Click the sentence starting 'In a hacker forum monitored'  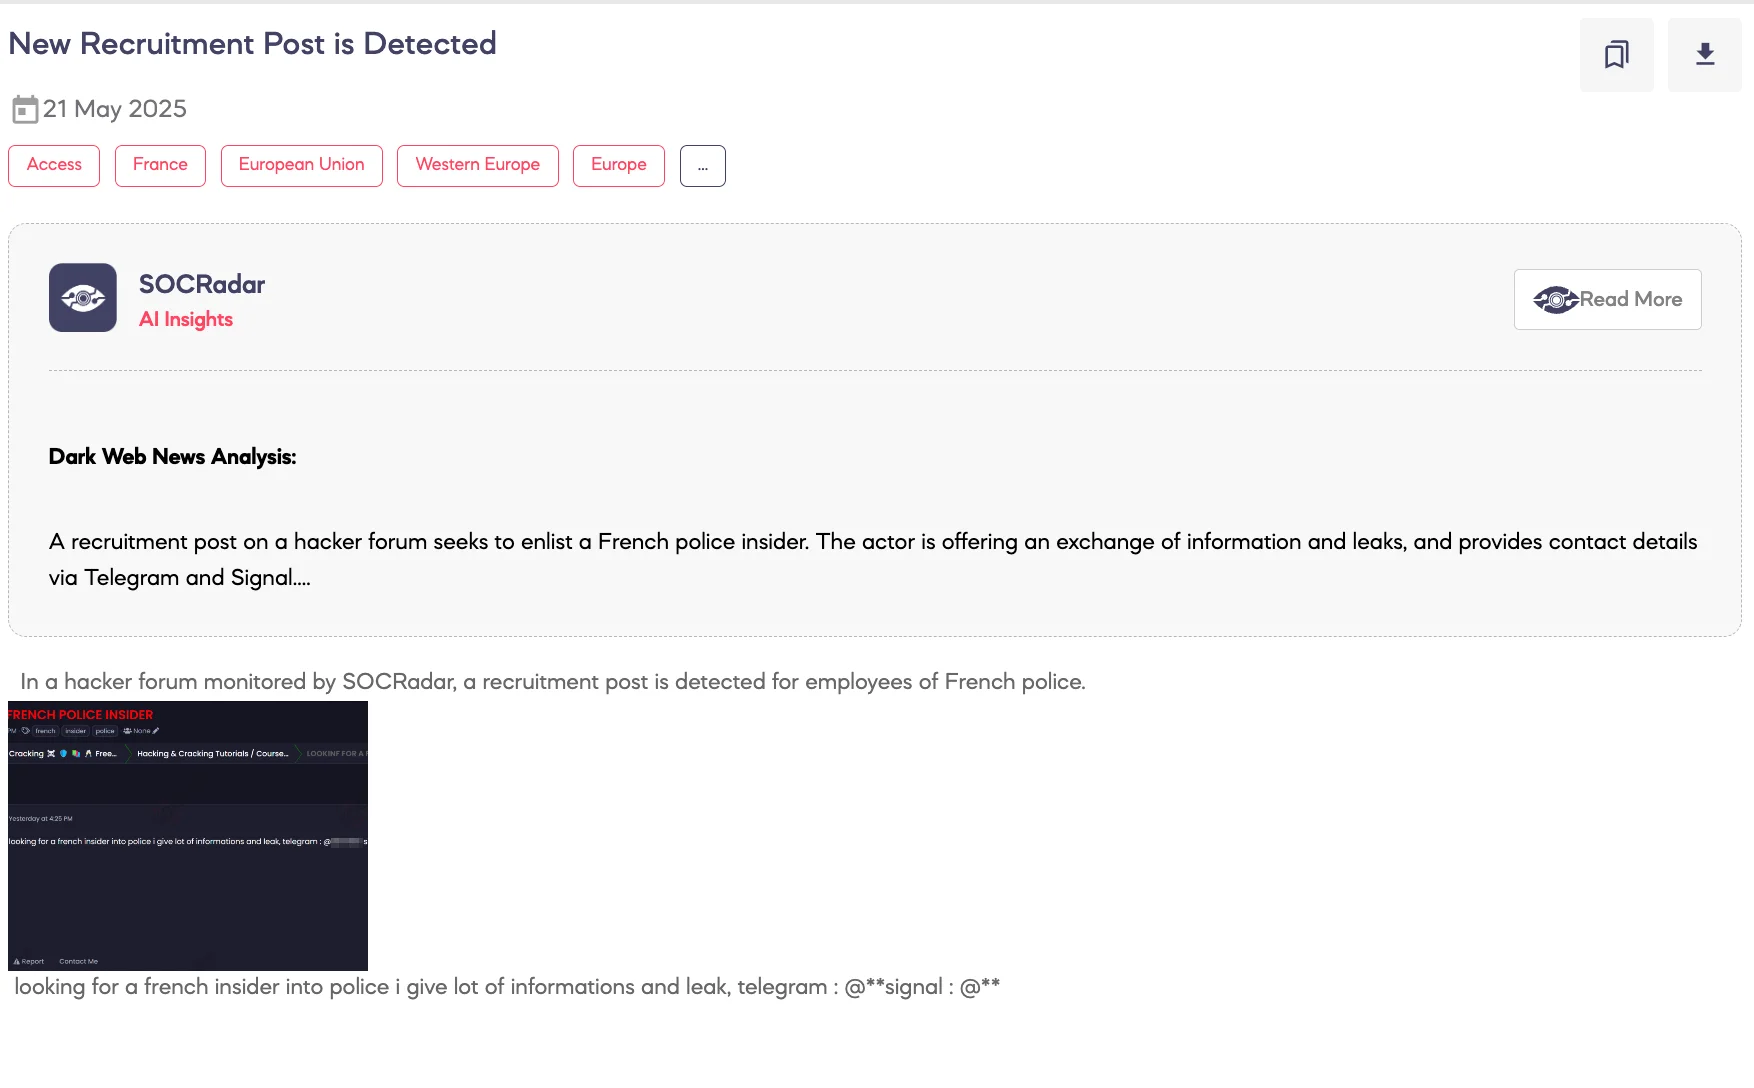[553, 682]
